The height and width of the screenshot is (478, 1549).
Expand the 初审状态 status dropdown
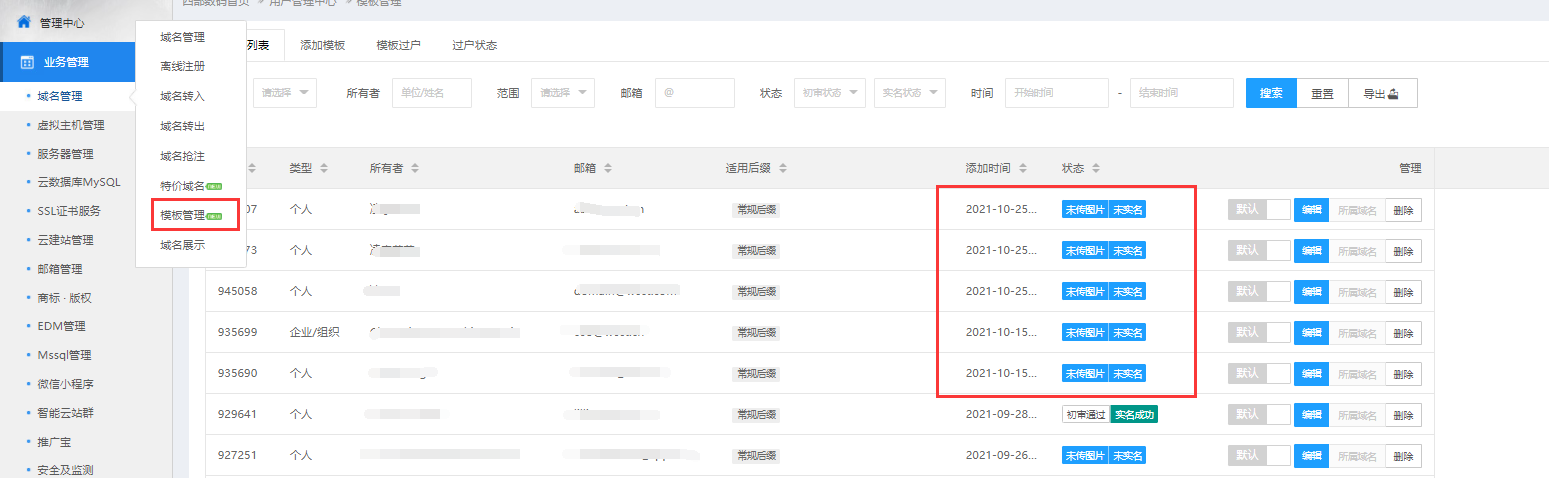[x=829, y=93]
